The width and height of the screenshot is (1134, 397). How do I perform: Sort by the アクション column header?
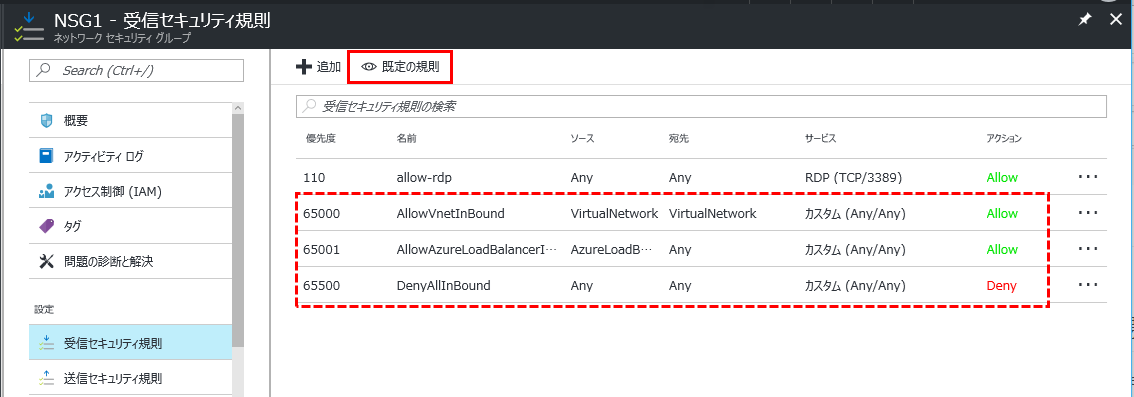(1005, 138)
